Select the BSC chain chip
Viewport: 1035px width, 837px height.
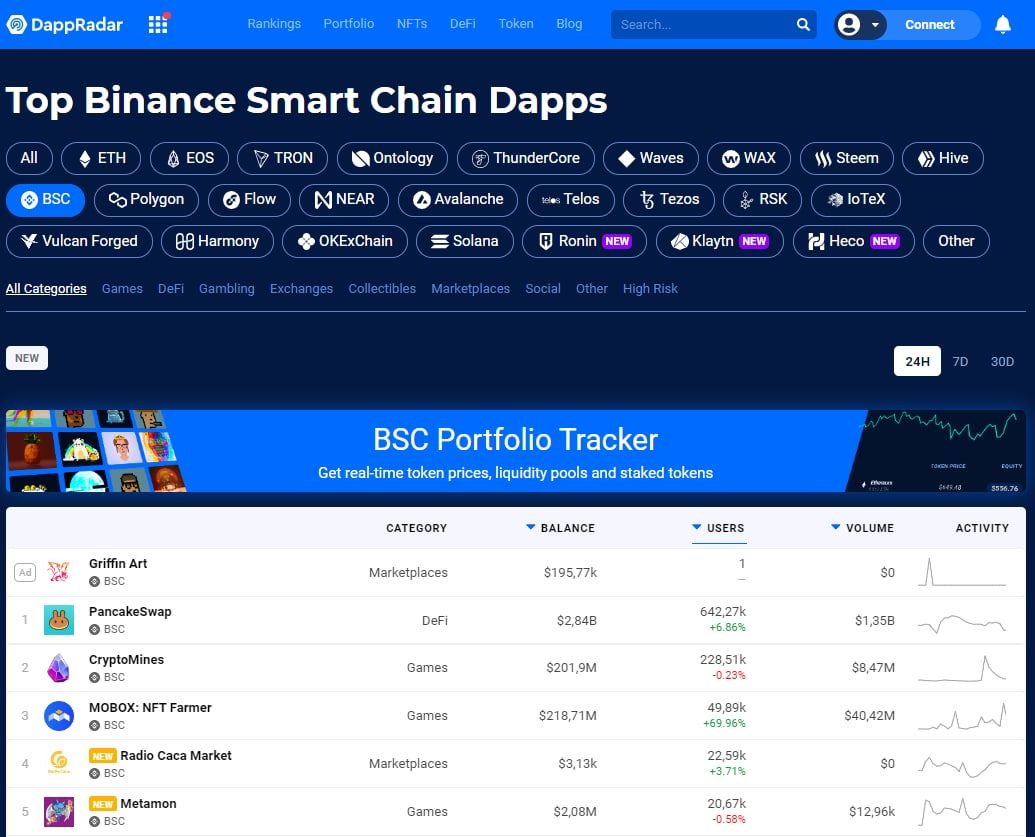[46, 200]
